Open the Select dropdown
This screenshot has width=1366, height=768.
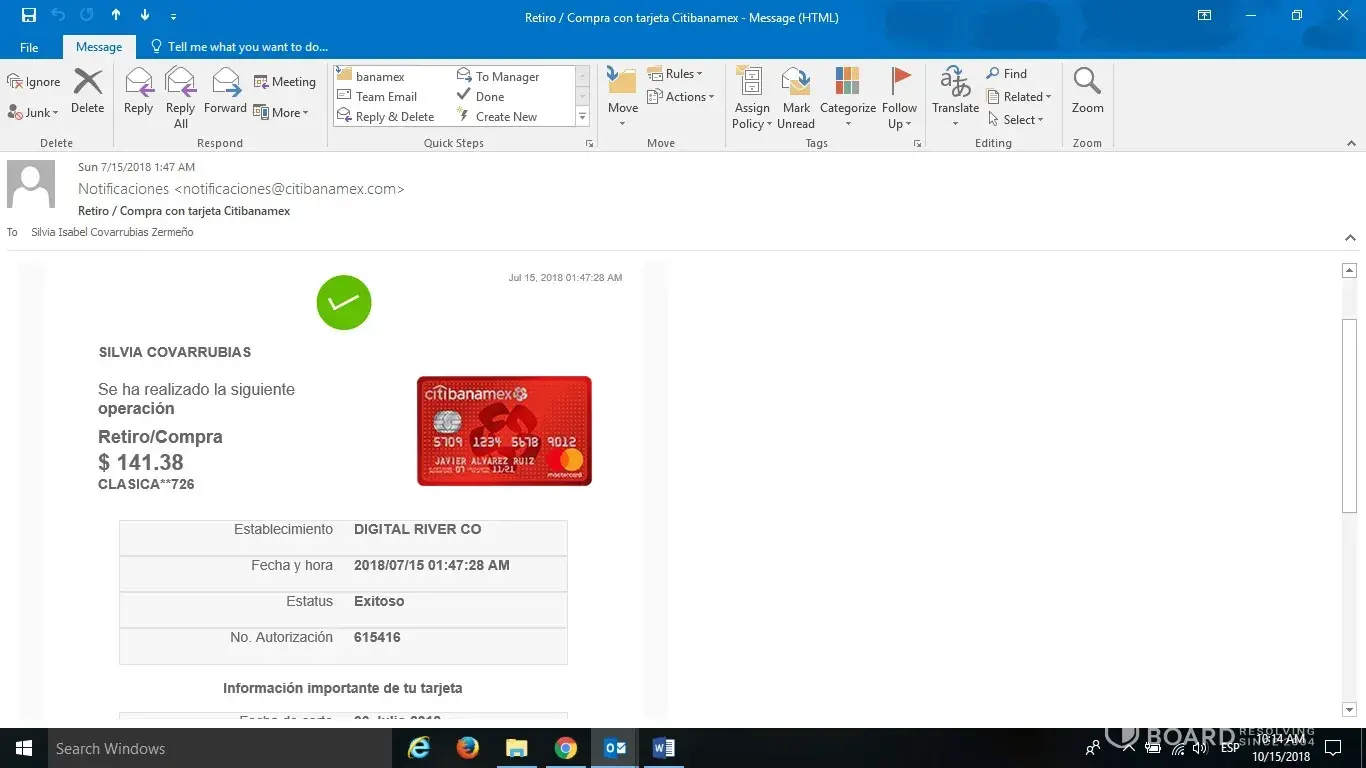pyautogui.click(x=1015, y=120)
